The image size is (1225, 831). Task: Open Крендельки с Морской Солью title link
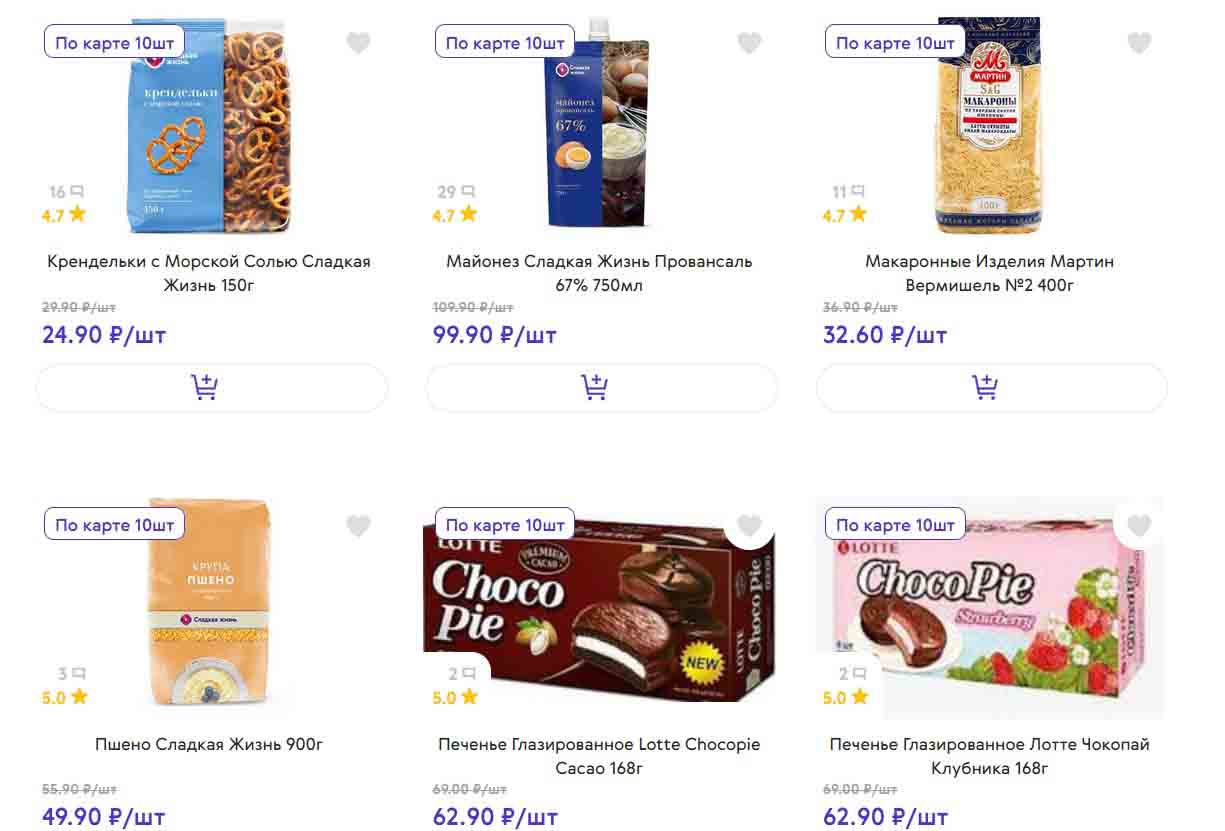209,273
